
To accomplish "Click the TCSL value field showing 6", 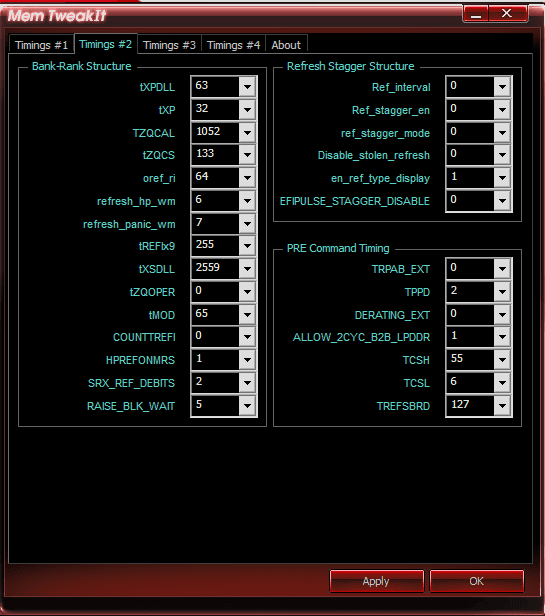I will coord(470,383).
